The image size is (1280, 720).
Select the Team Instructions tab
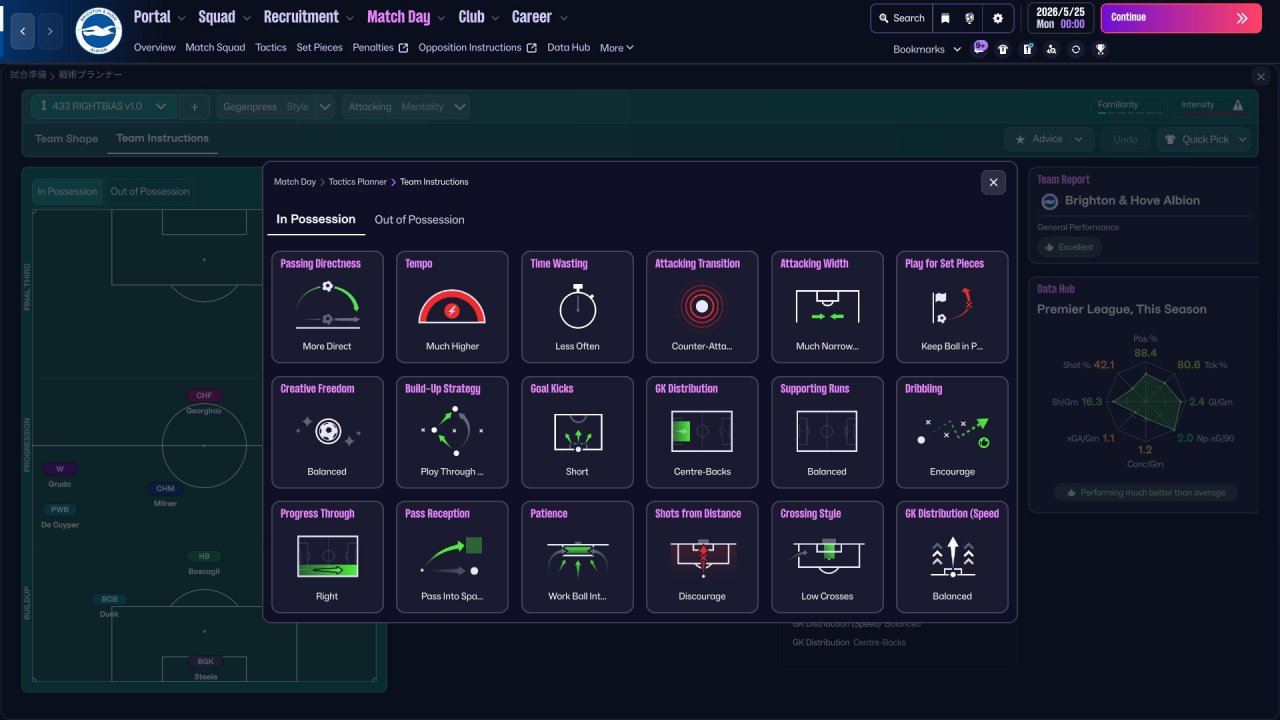[162, 139]
